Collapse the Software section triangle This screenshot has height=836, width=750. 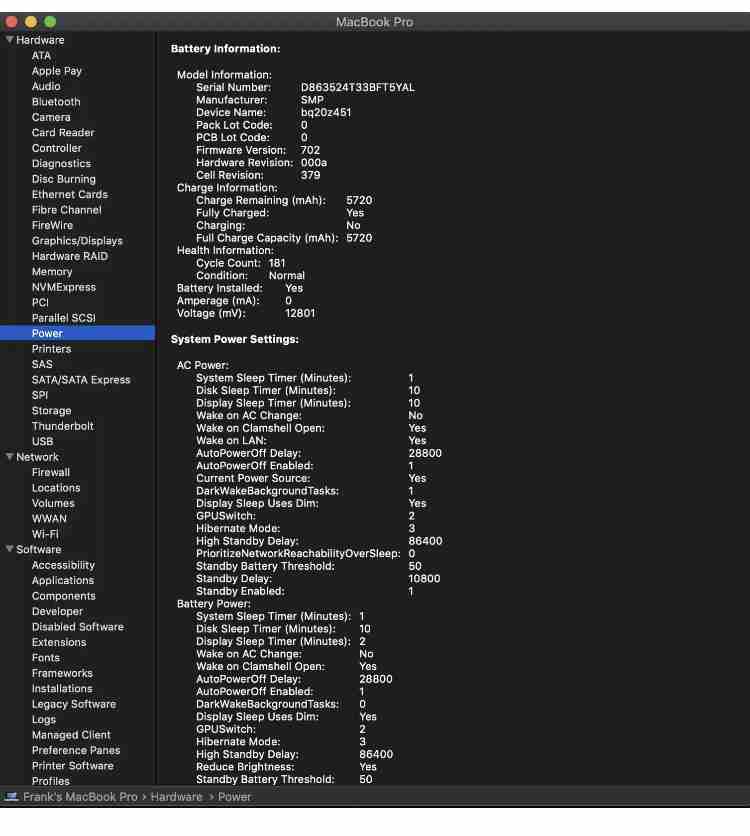[9, 549]
